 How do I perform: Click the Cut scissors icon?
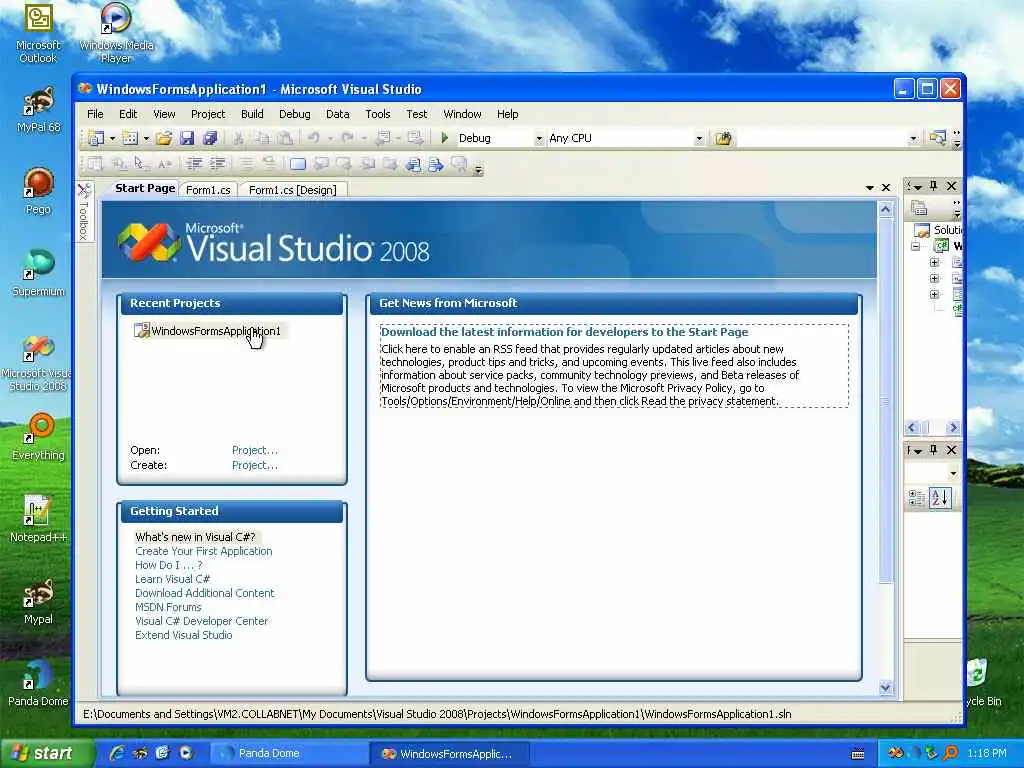238,138
